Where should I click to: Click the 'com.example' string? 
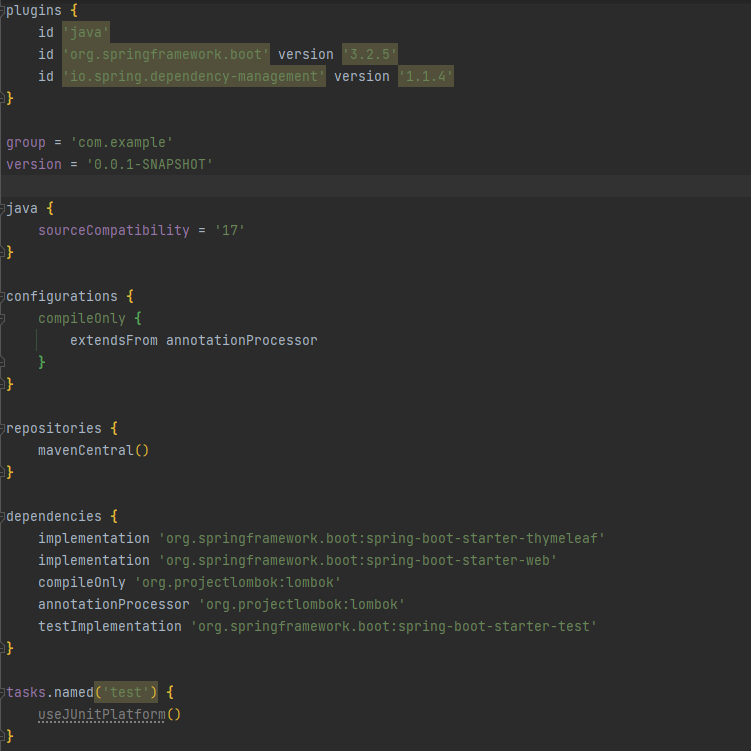pyautogui.click(x=122, y=143)
